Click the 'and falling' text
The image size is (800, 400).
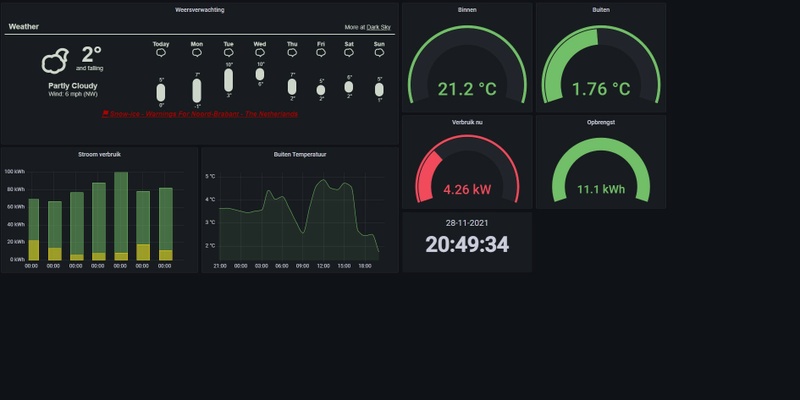pyautogui.click(x=90, y=68)
